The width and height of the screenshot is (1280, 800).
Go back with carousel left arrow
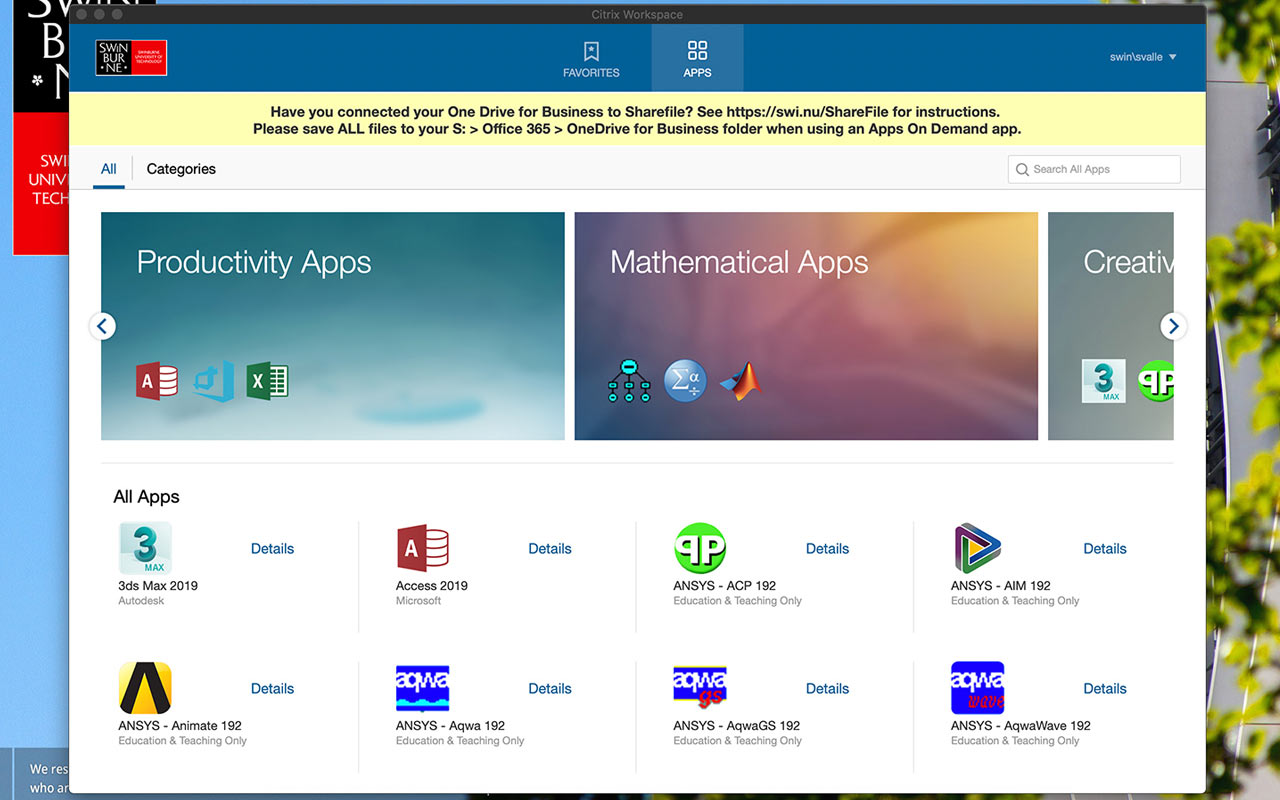coord(103,326)
